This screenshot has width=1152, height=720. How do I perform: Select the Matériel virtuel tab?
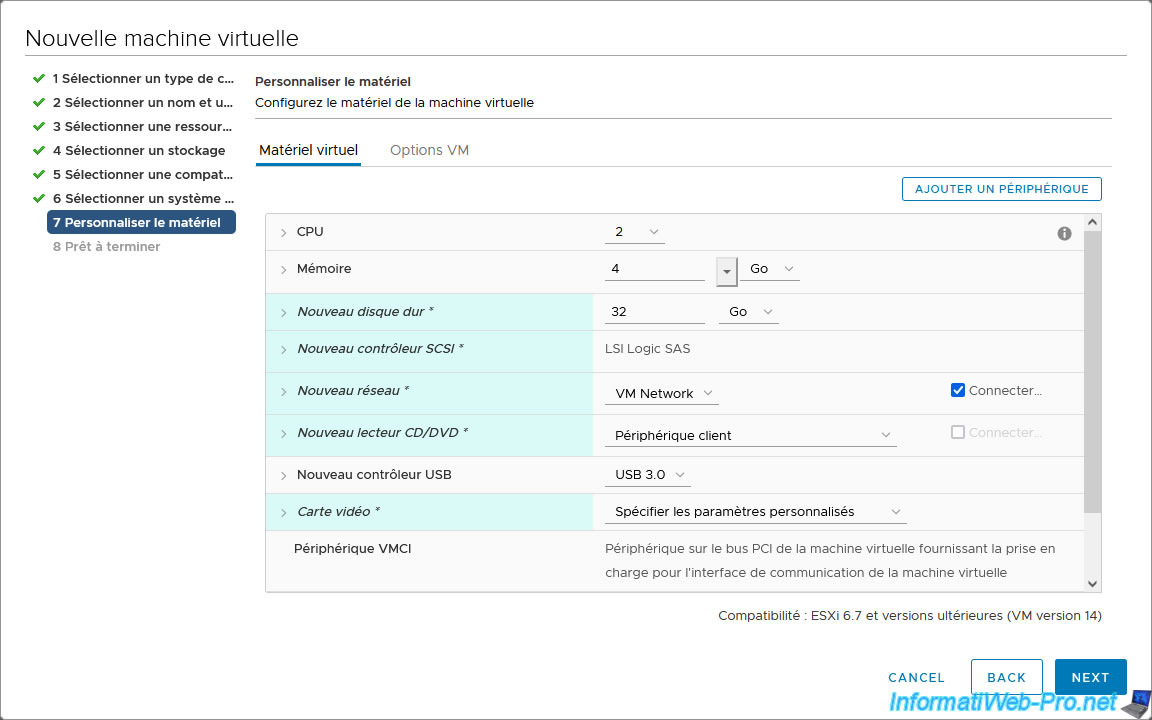point(308,150)
